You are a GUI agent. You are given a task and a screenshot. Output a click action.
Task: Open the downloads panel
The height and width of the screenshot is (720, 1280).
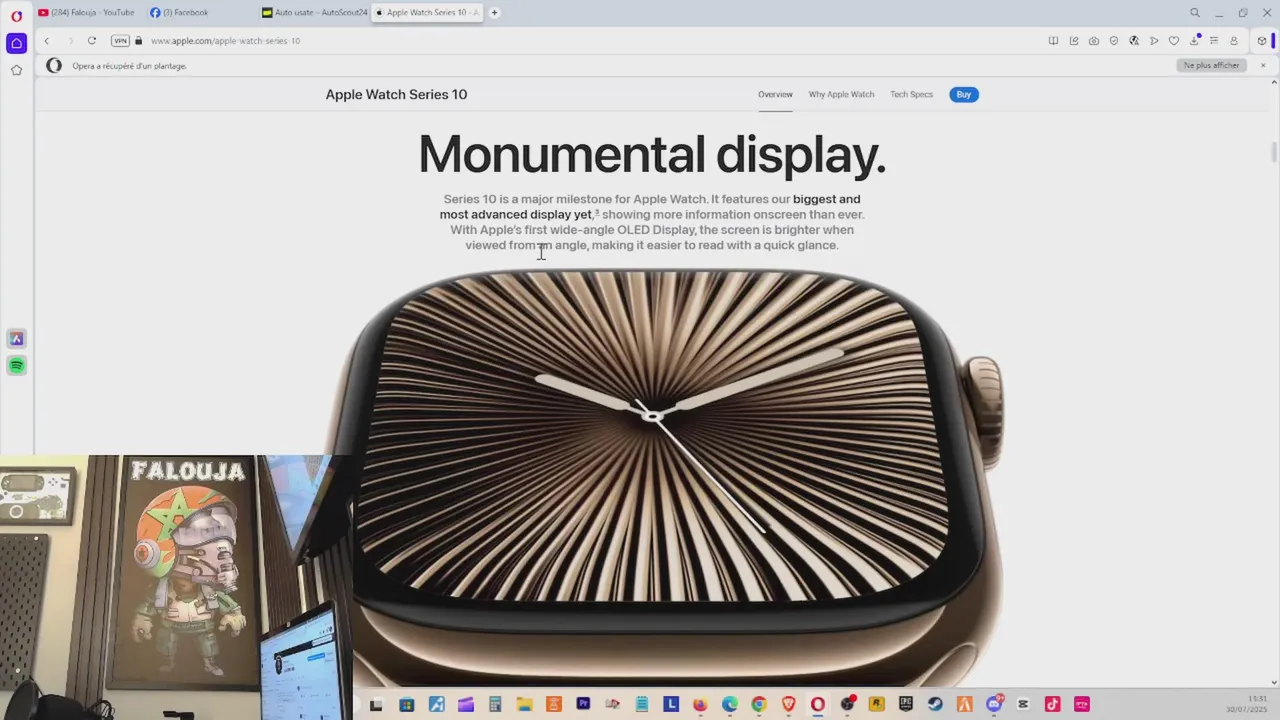pos(1194,41)
